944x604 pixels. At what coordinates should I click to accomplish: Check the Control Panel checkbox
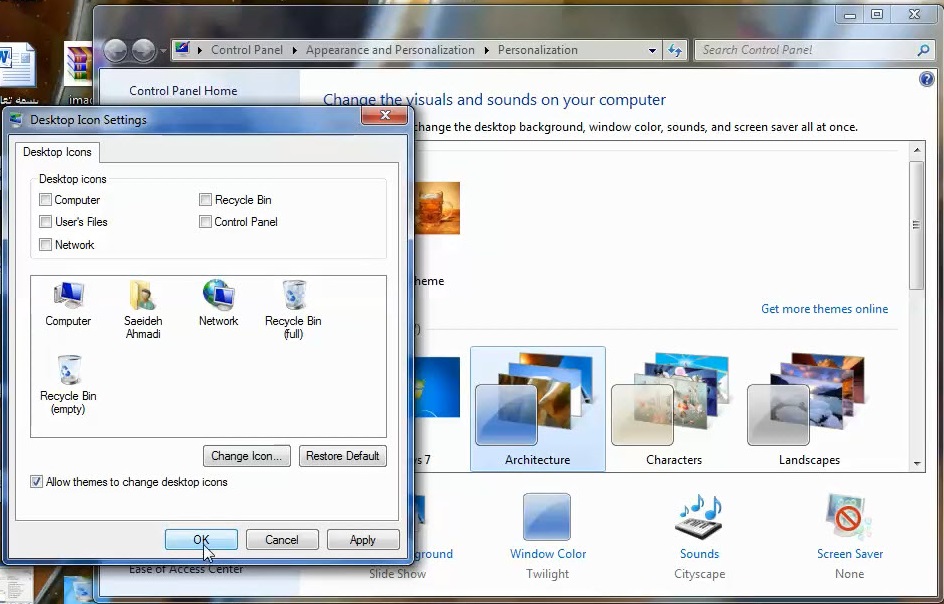pyautogui.click(x=205, y=222)
